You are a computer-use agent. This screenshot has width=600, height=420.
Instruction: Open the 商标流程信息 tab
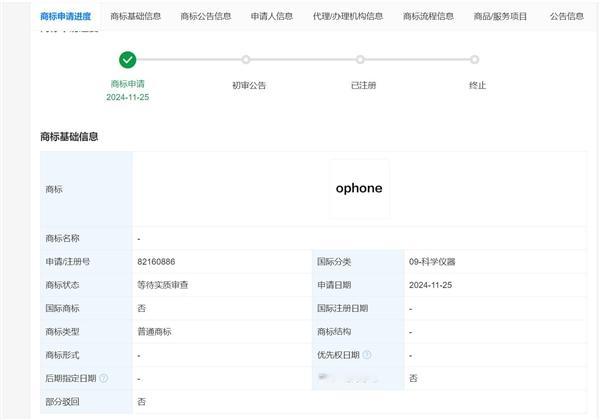click(428, 16)
